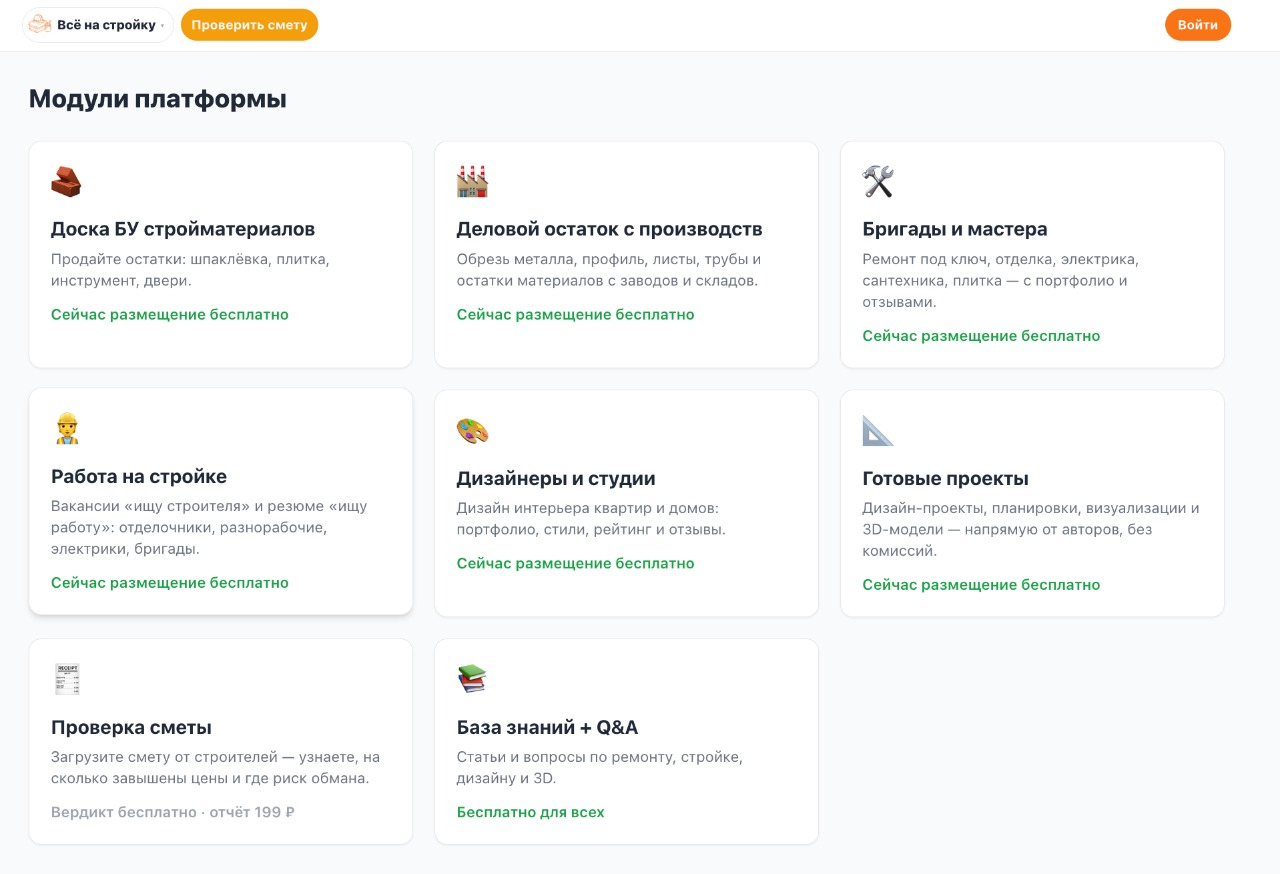1280x874 pixels.
Task: Click the construction worker icon on Работа на стройке
Action: point(66,428)
